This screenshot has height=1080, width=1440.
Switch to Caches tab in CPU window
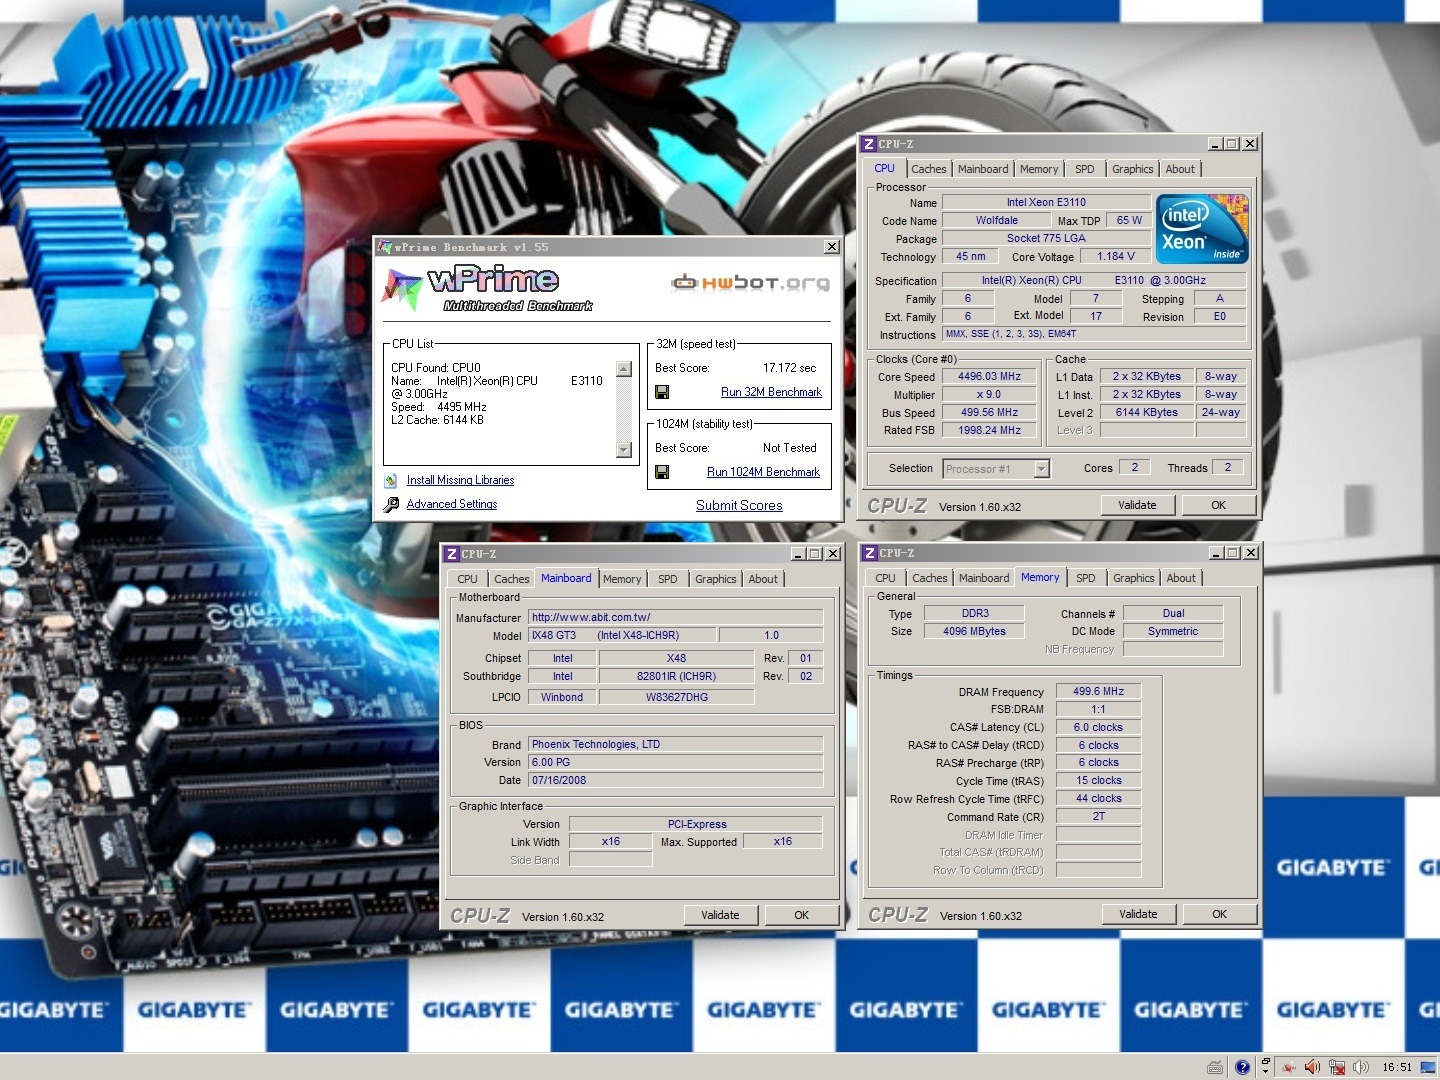coord(928,169)
